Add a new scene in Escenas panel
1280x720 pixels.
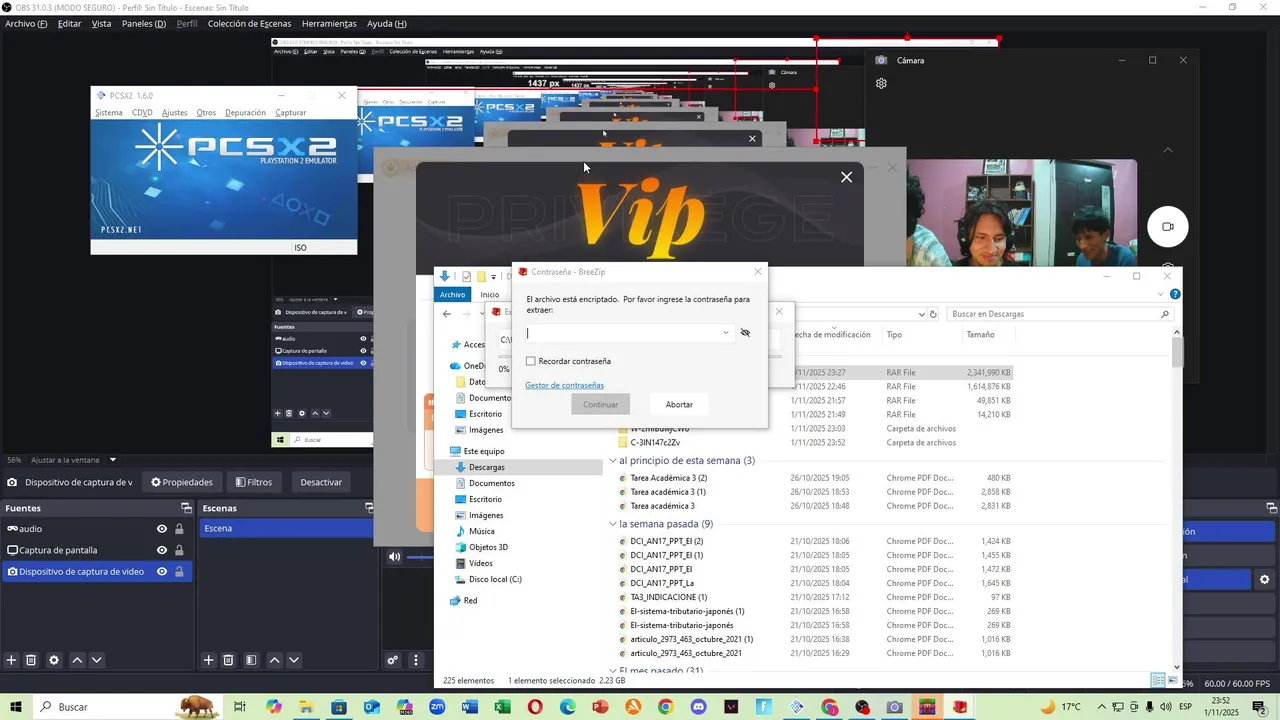[x=209, y=660]
